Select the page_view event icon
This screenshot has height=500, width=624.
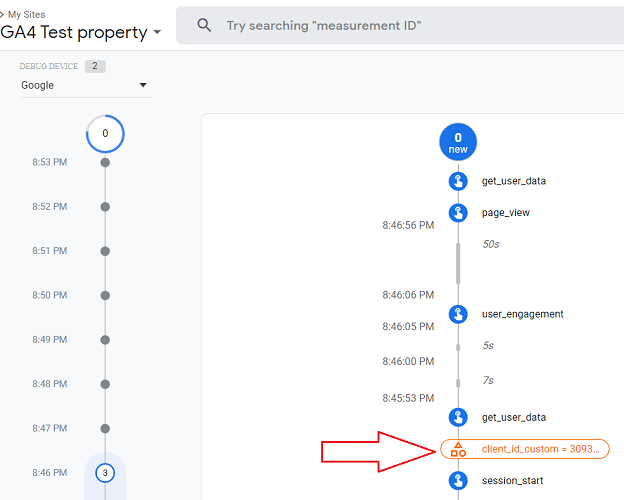[458, 213]
